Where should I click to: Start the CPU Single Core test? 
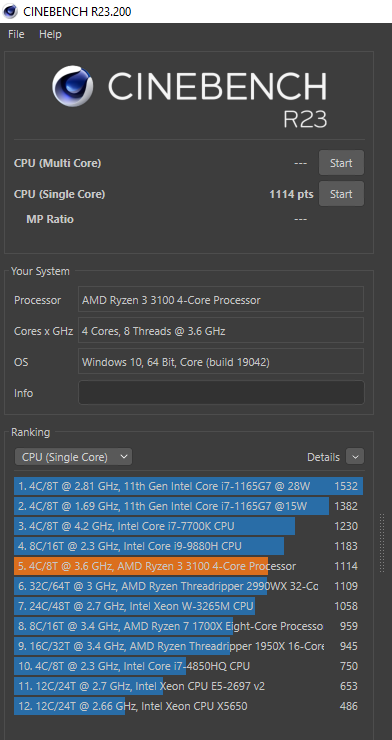click(x=341, y=194)
